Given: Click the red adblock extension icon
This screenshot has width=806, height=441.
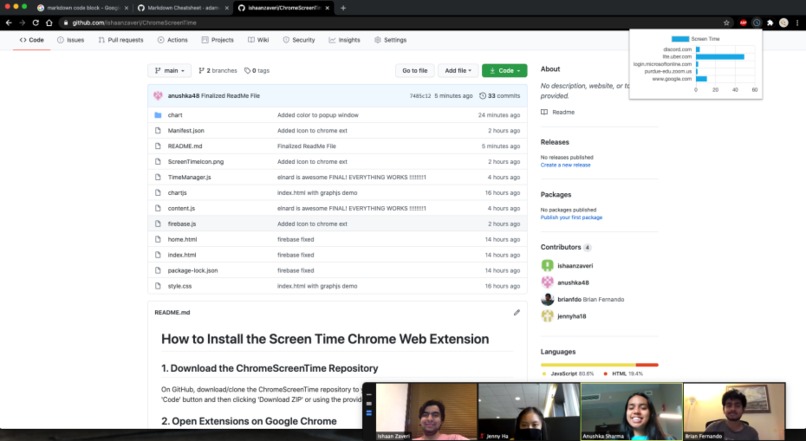Looking at the screenshot, I should coord(743,23).
